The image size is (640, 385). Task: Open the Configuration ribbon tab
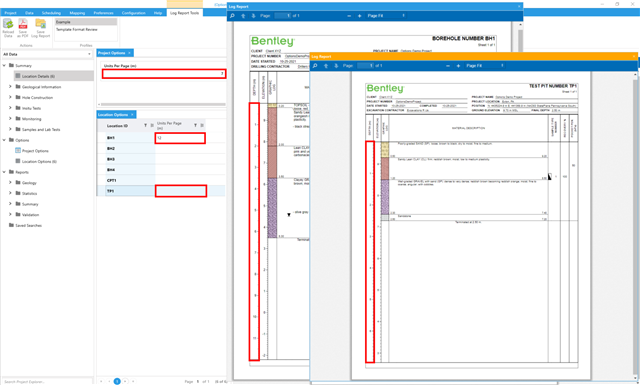(x=133, y=13)
